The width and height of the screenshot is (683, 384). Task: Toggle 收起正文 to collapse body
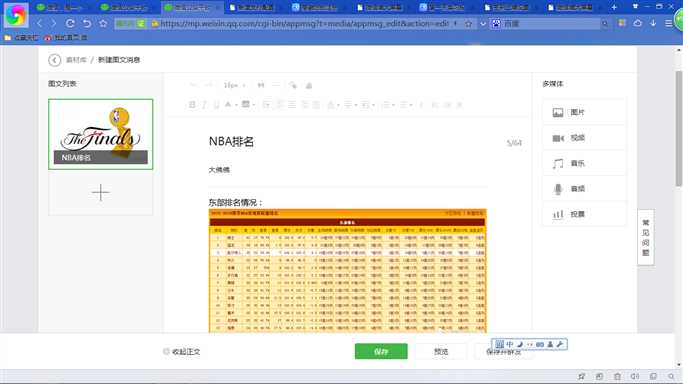[x=182, y=351]
